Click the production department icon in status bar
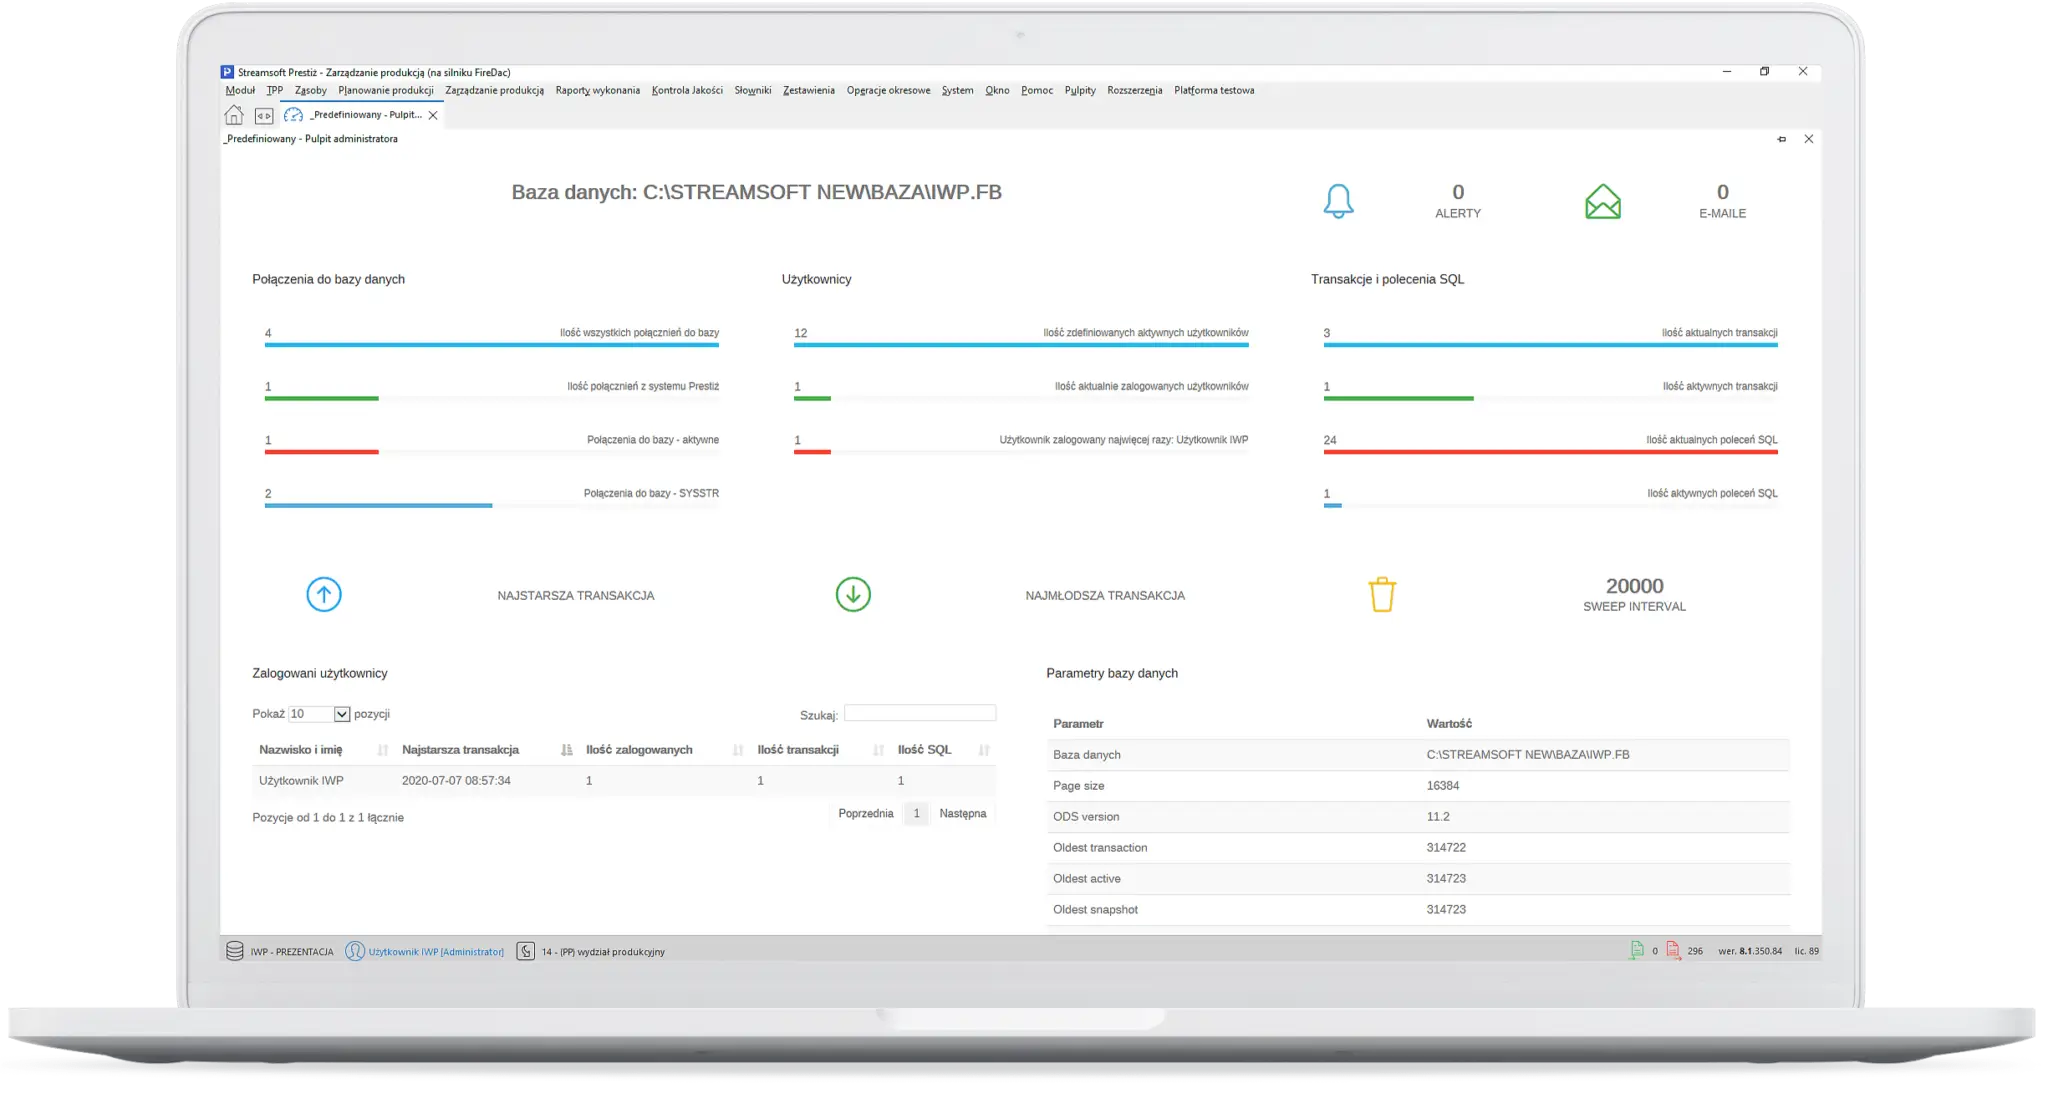 [x=526, y=951]
